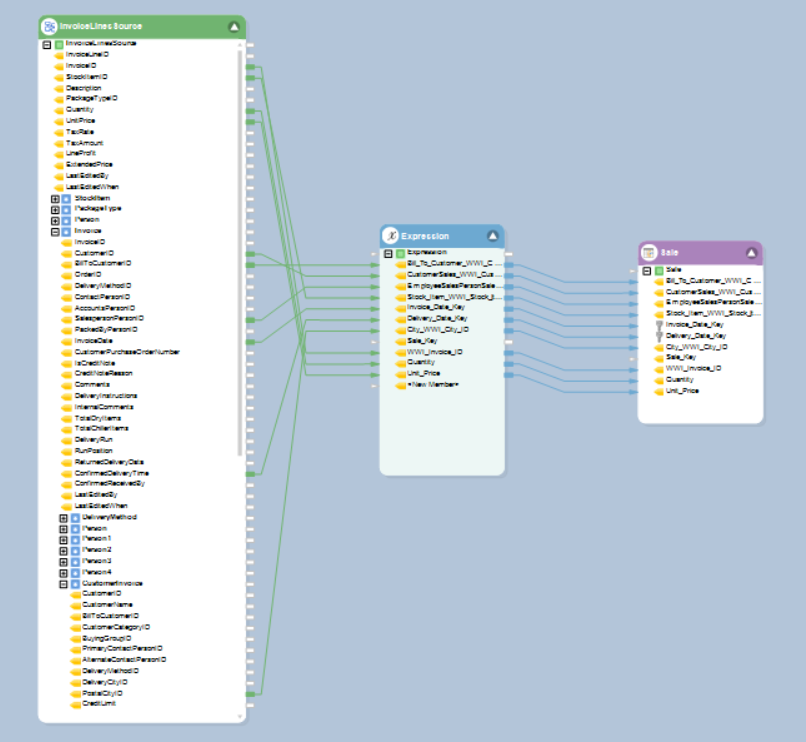806x742 pixels.
Task: Expand the StockItem tree node
Action: [55, 198]
